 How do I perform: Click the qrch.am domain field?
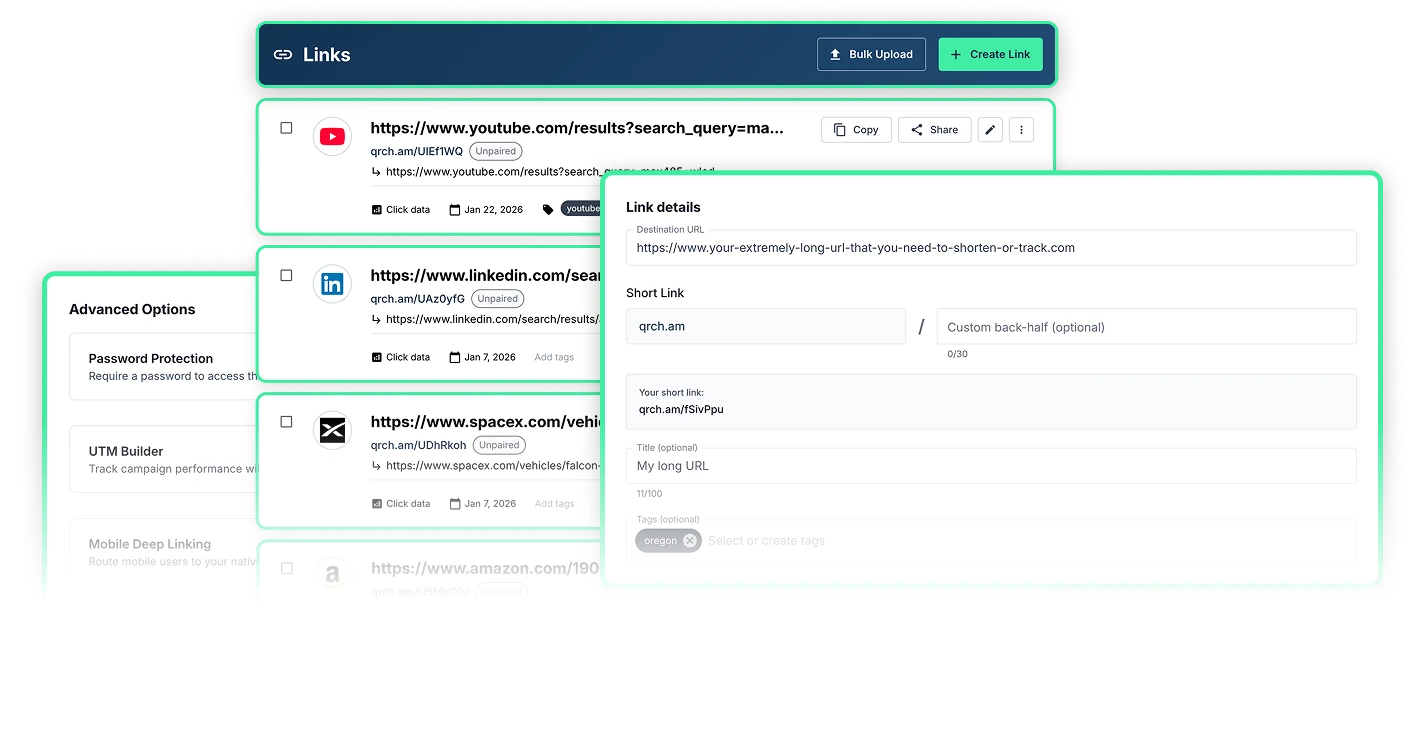(x=766, y=326)
